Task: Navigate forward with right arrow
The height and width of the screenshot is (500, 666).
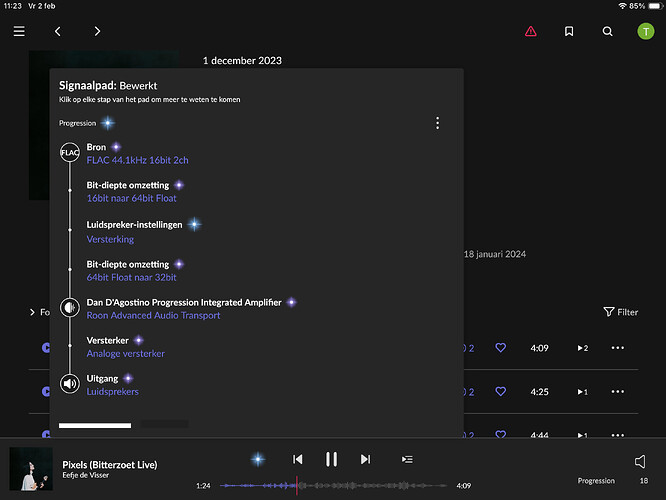Action: [x=97, y=31]
